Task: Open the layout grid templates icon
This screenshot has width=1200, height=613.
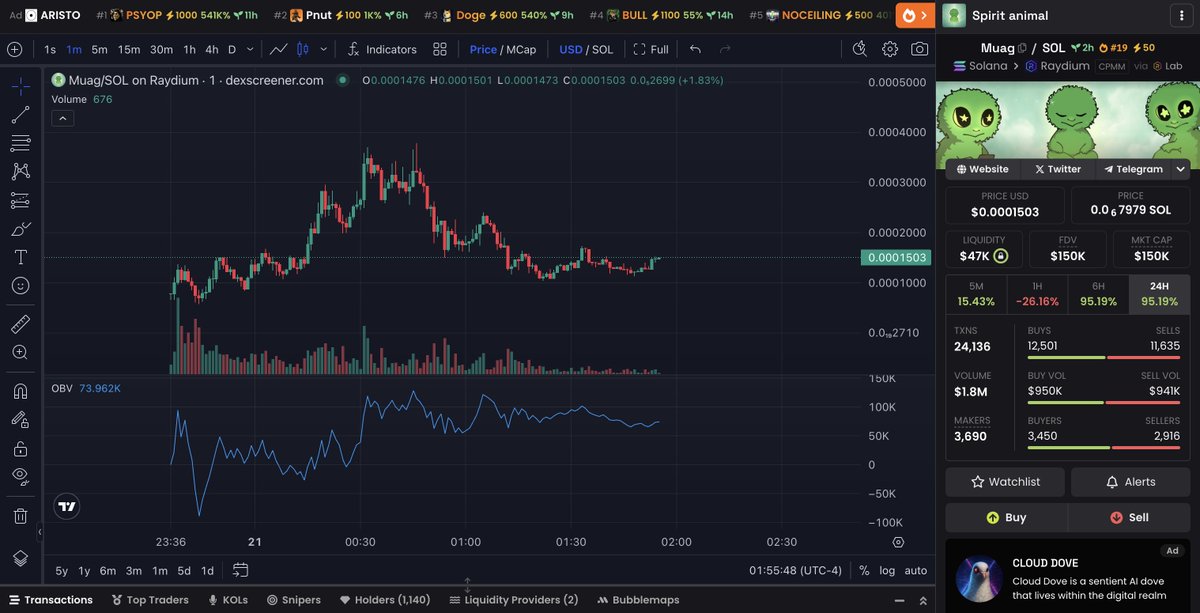Action: [439, 49]
